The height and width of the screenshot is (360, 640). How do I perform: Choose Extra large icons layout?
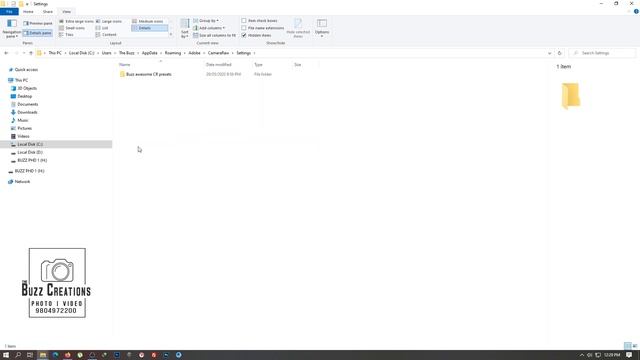pos(76,21)
